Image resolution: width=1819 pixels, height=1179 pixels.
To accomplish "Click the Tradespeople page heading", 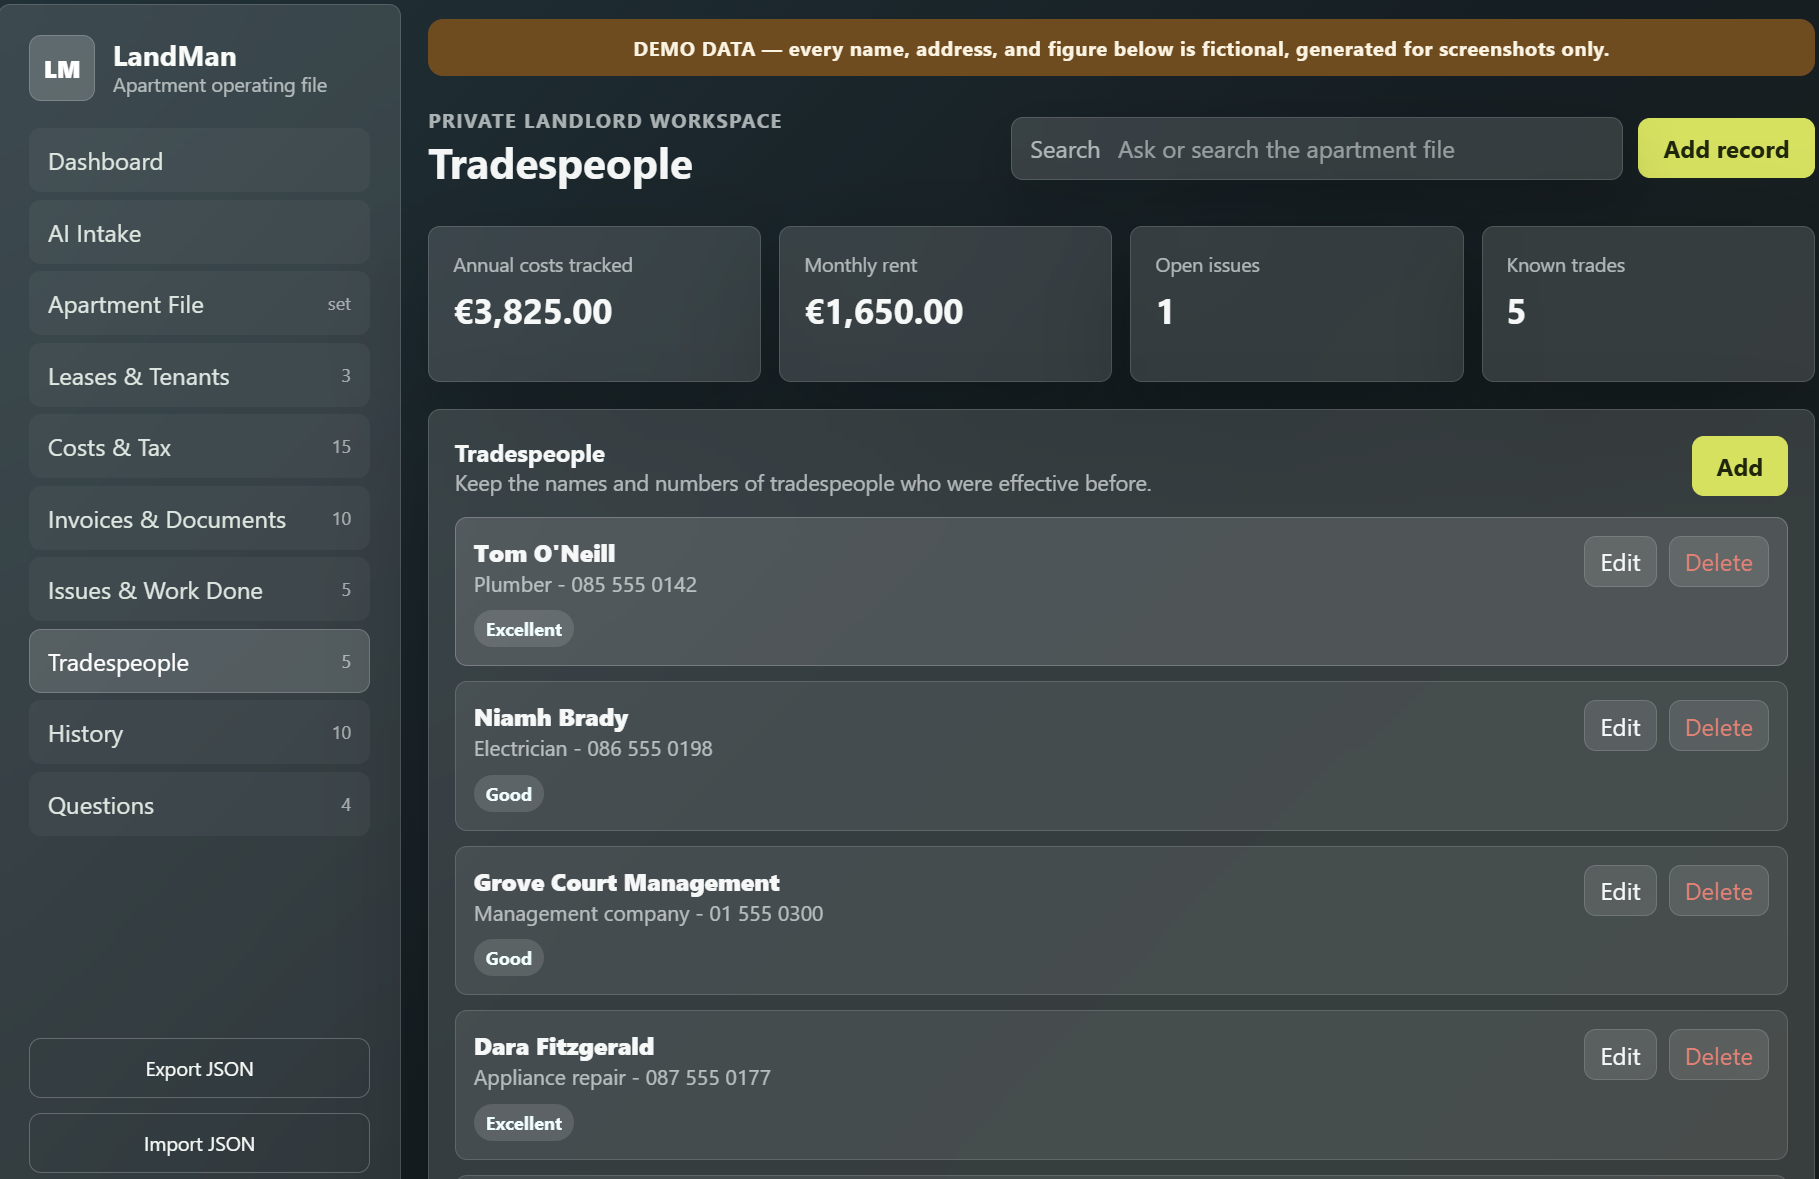I will pyautogui.click(x=560, y=164).
